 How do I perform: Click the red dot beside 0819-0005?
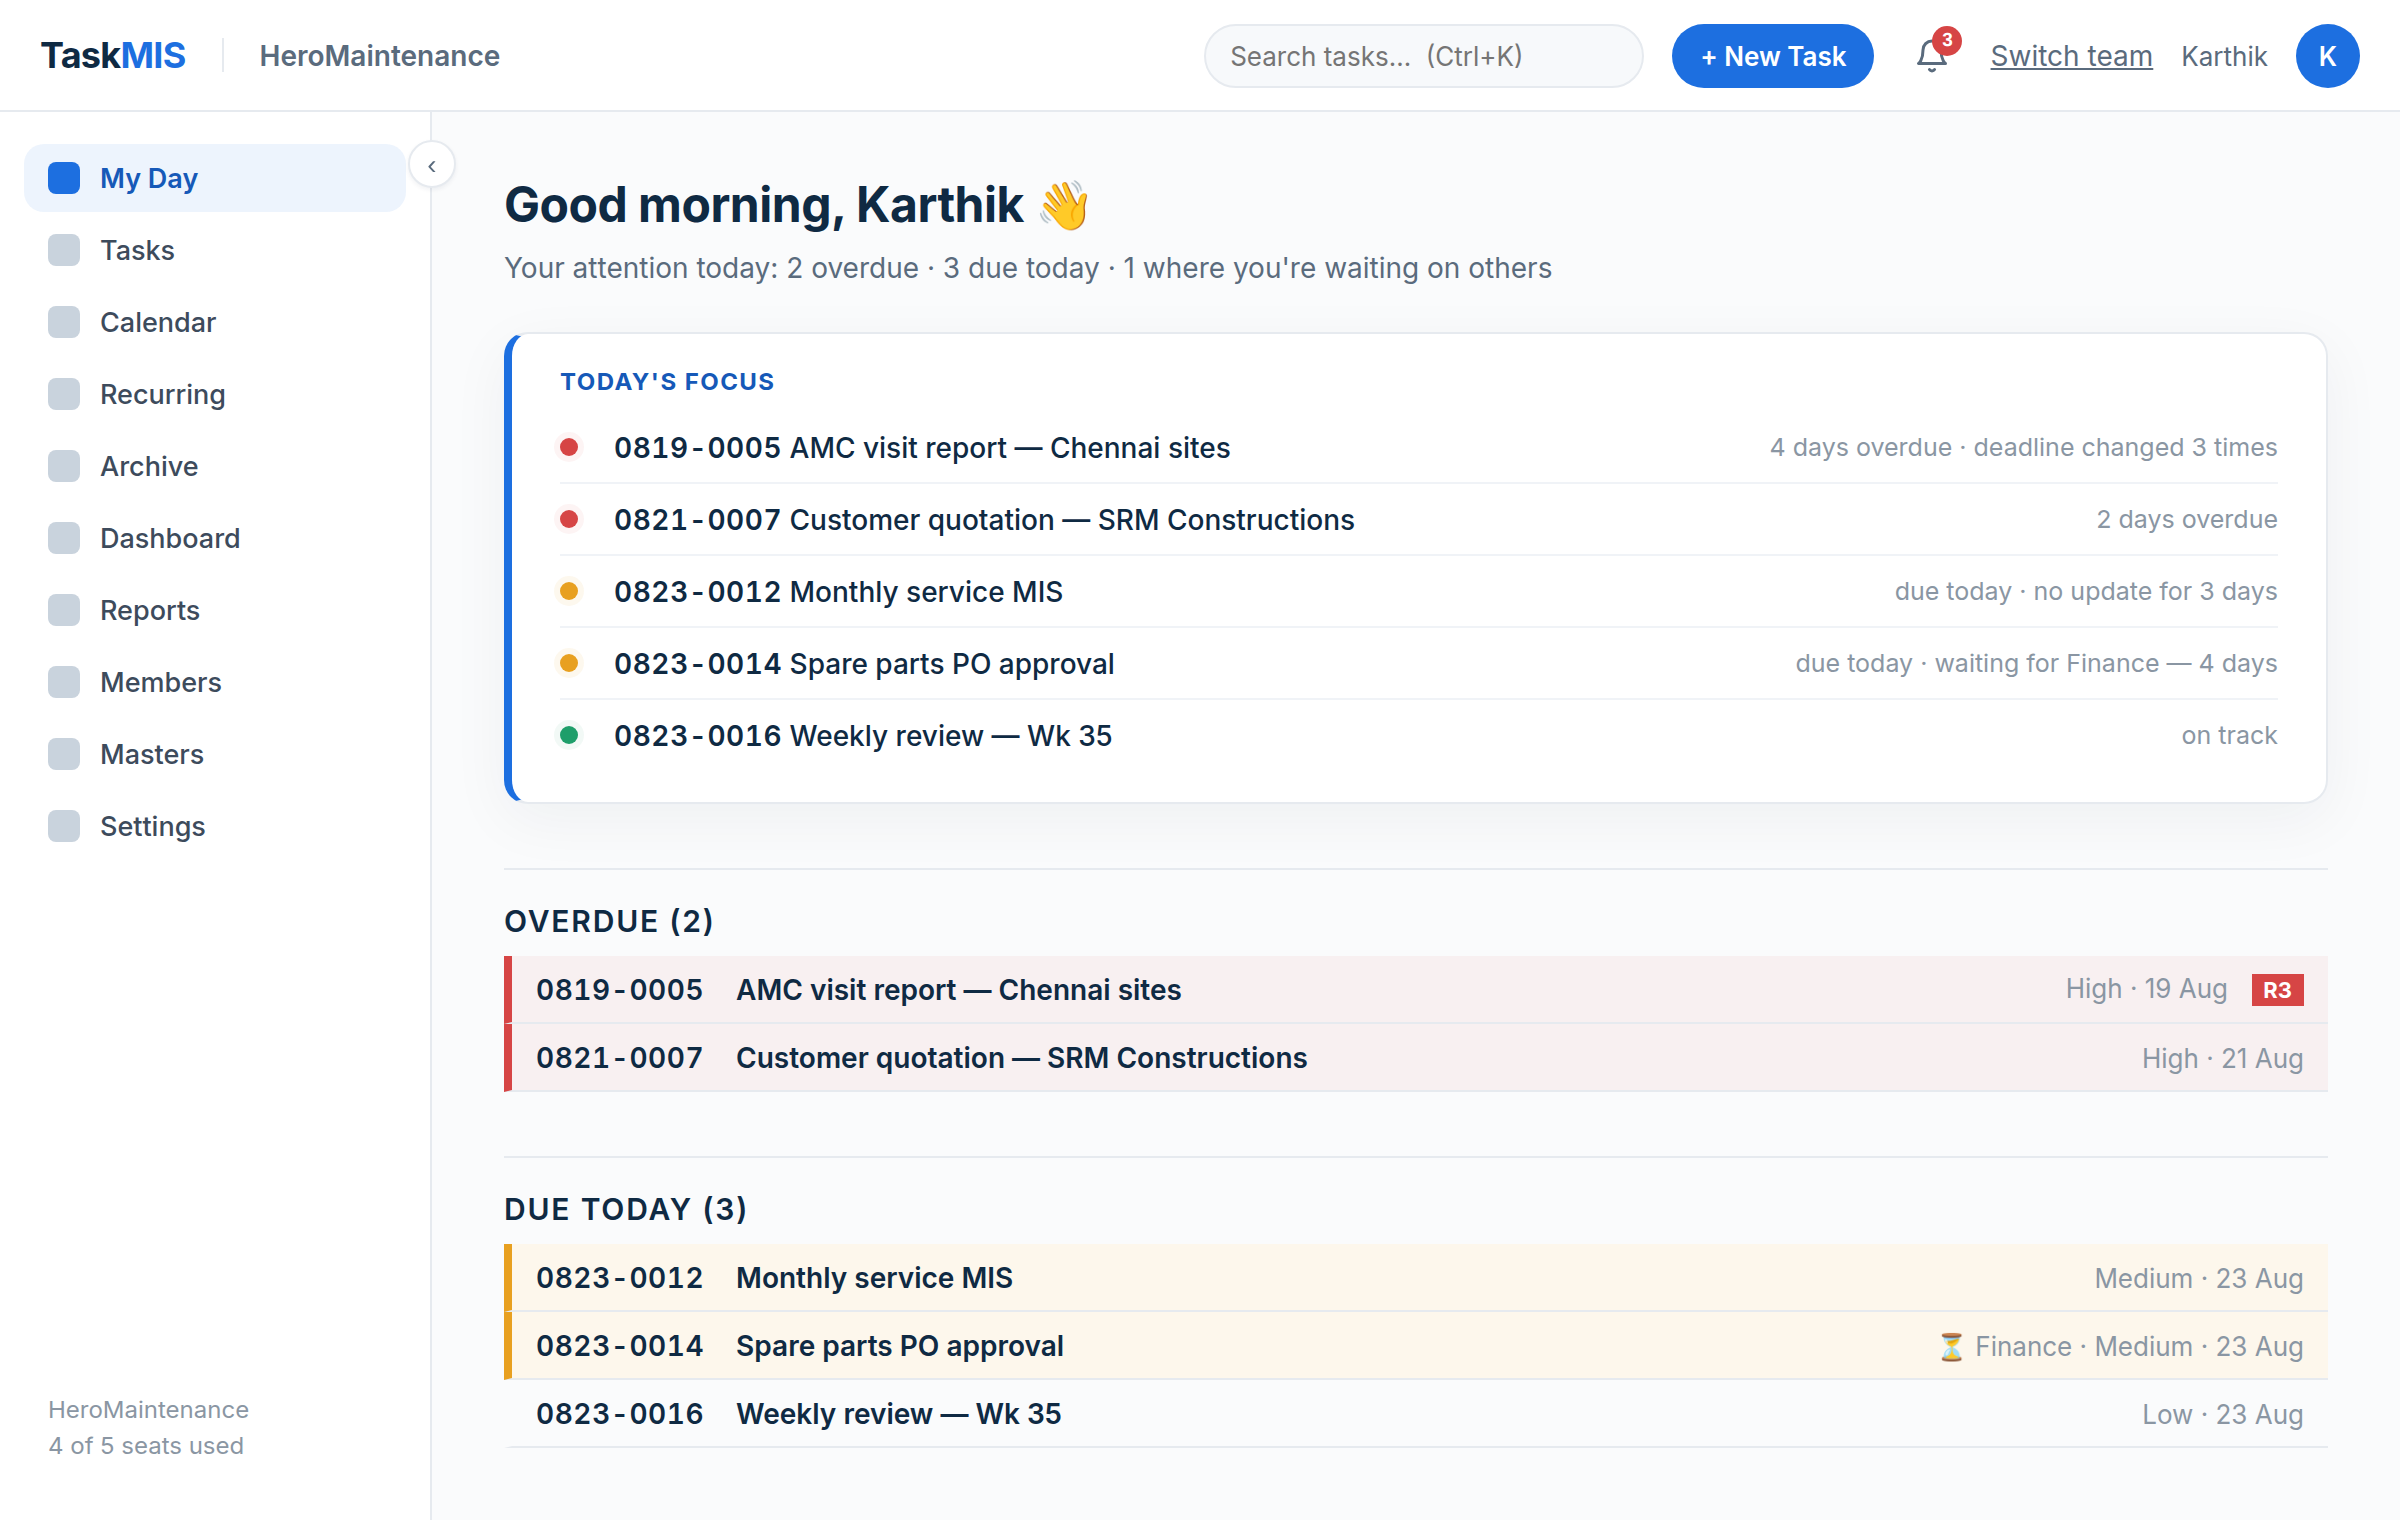569,447
